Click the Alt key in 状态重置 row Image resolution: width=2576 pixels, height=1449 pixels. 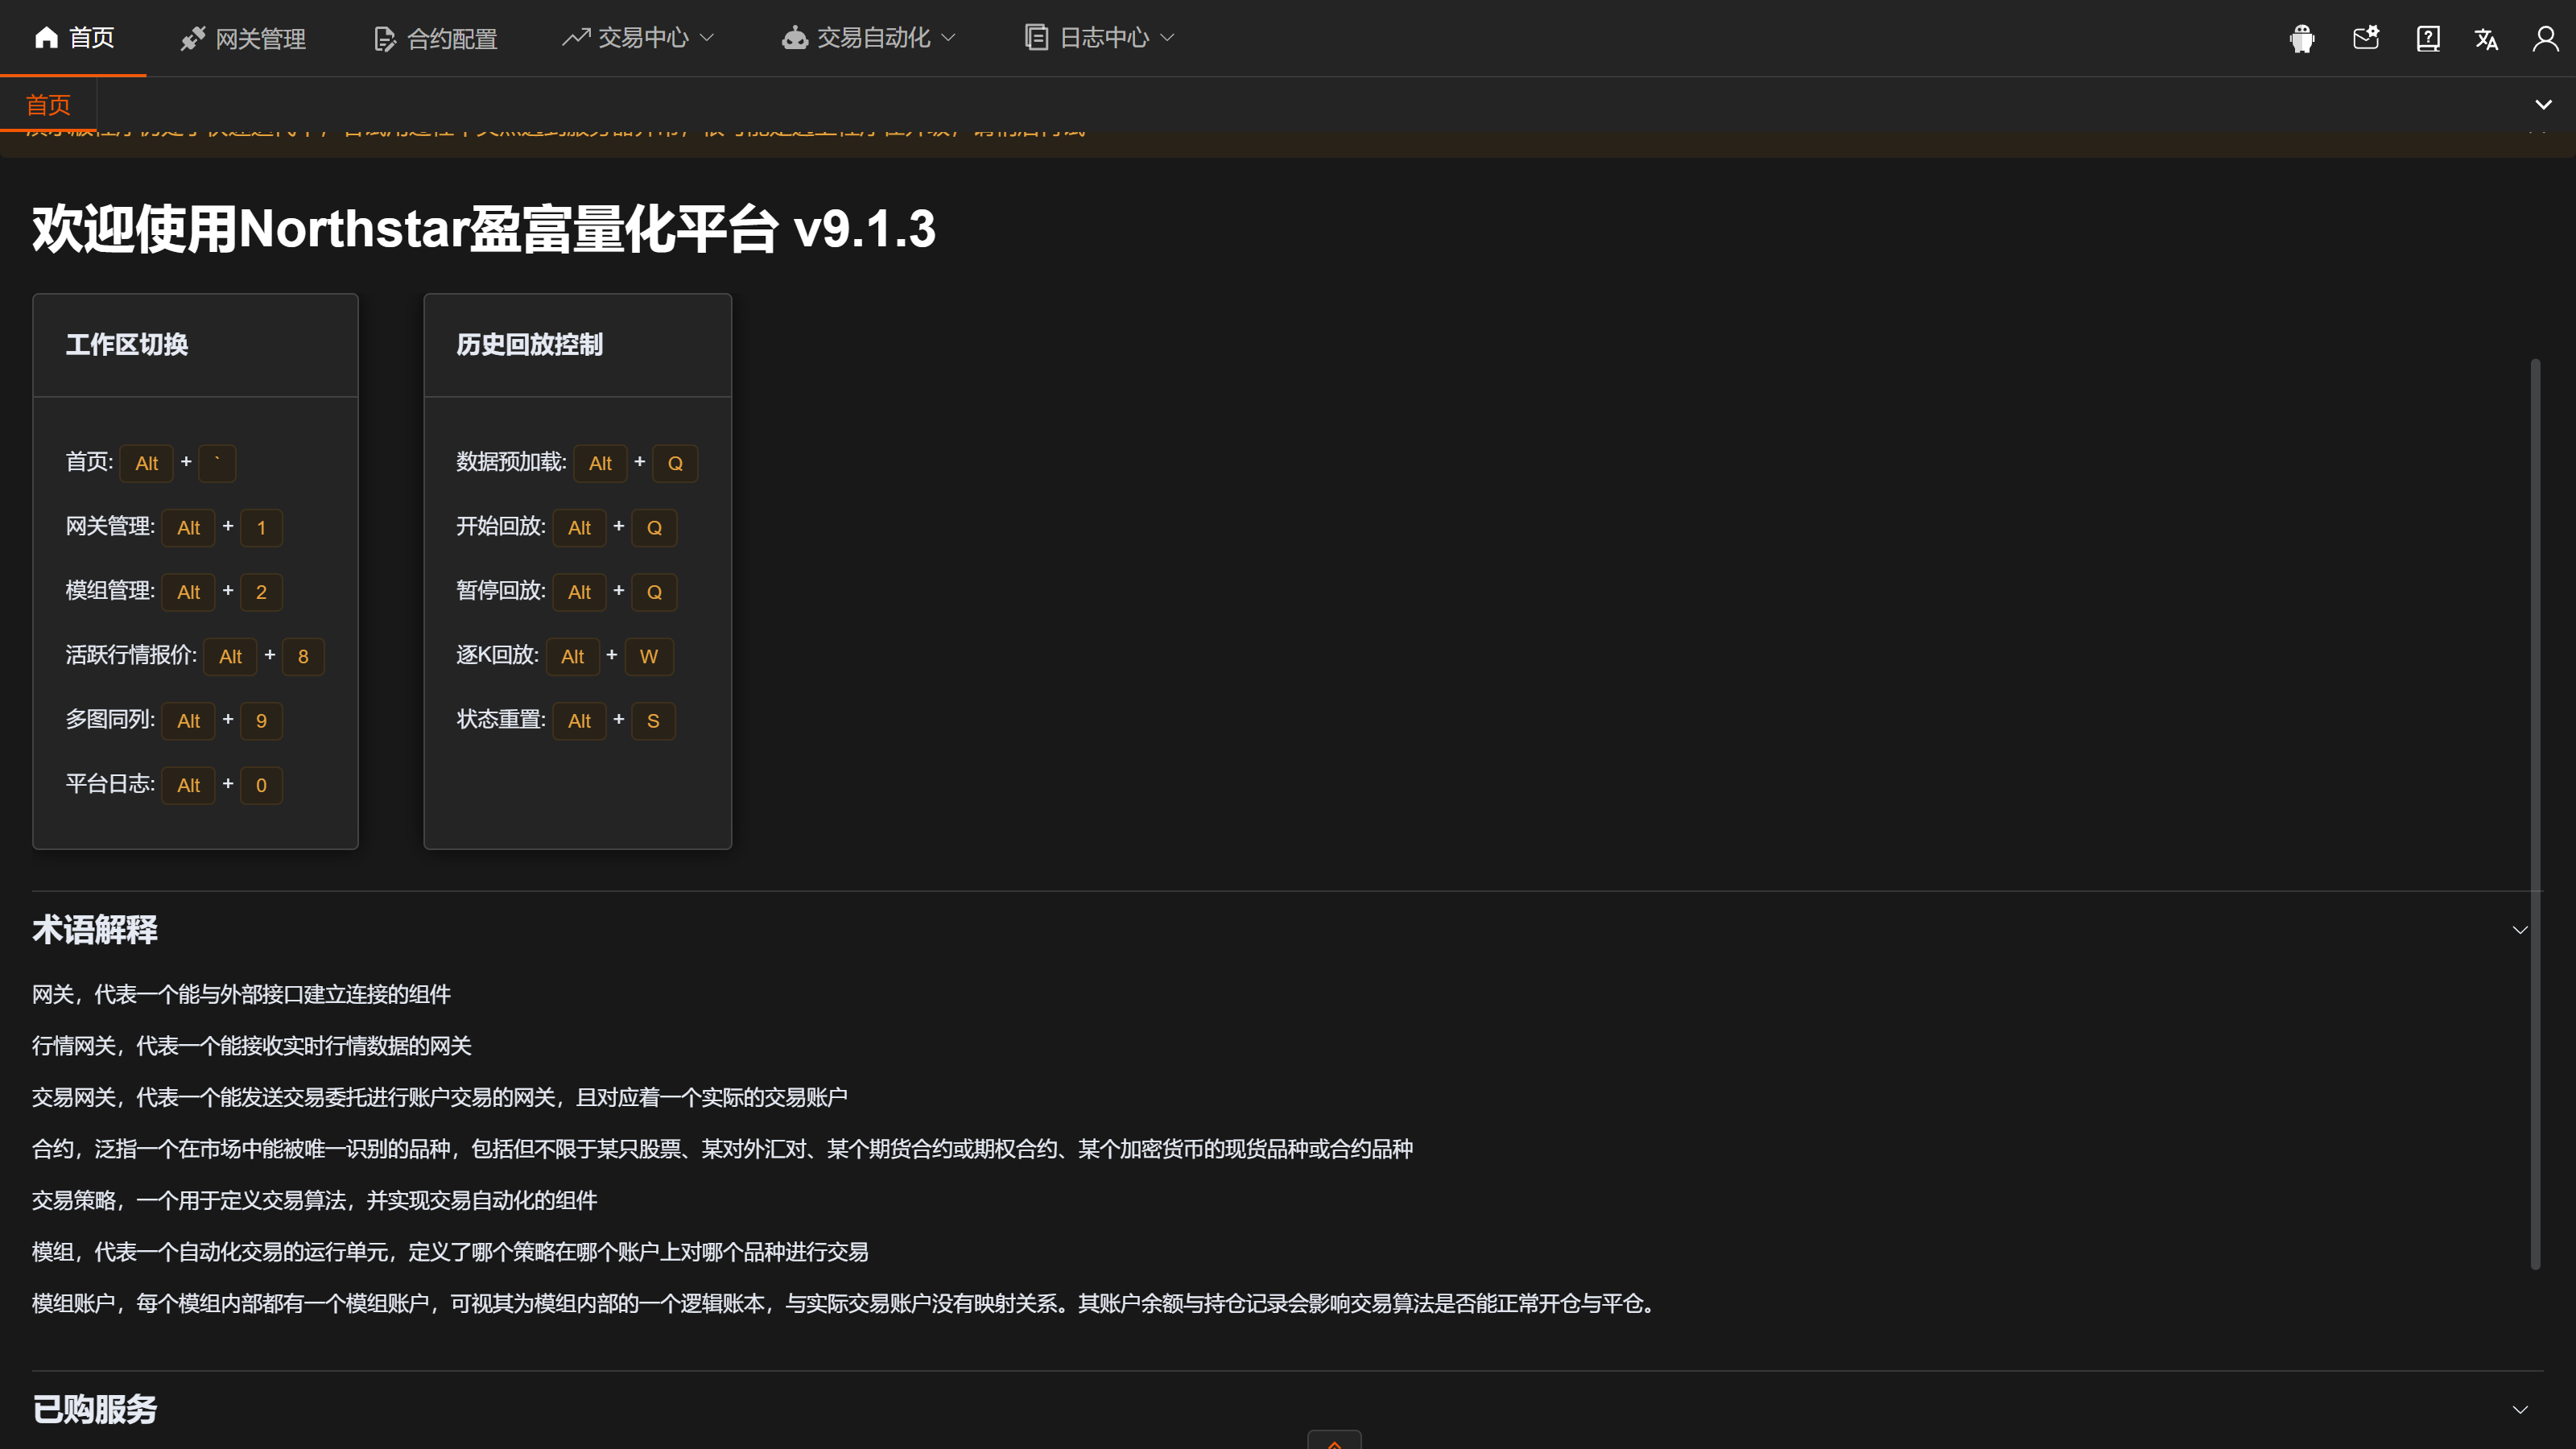click(x=579, y=721)
